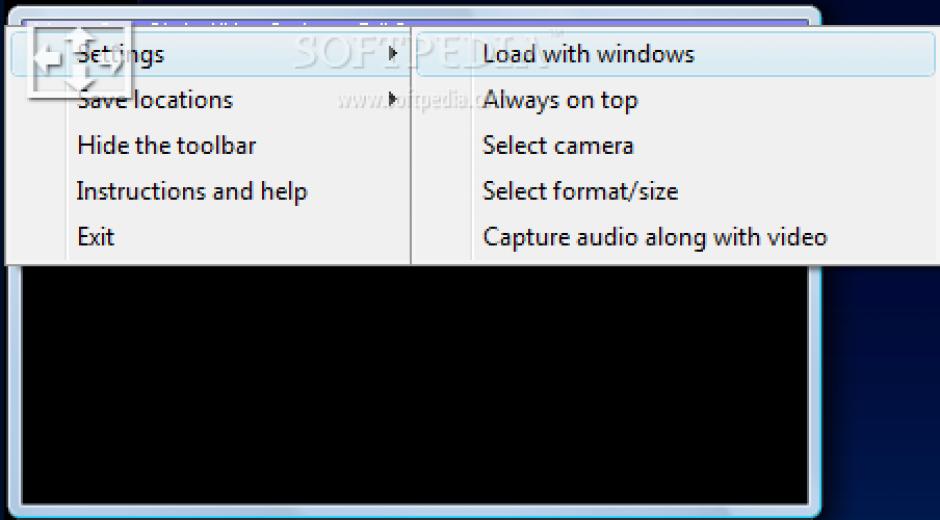The width and height of the screenshot is (940, 520).
Task: Expand the Save locations submenu arrow
Action: click(393, 100)
